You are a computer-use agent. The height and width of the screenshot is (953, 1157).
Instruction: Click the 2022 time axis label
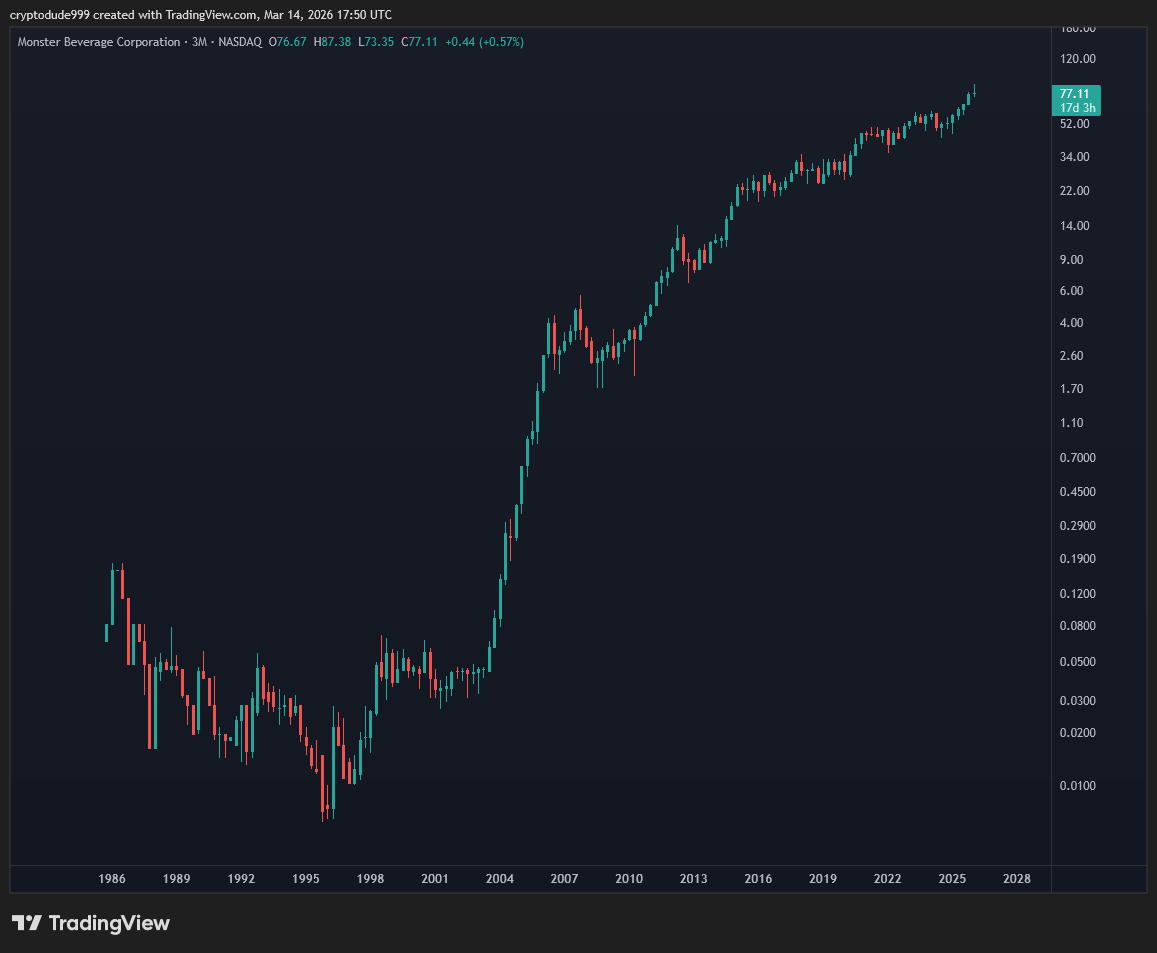(888, 879)
